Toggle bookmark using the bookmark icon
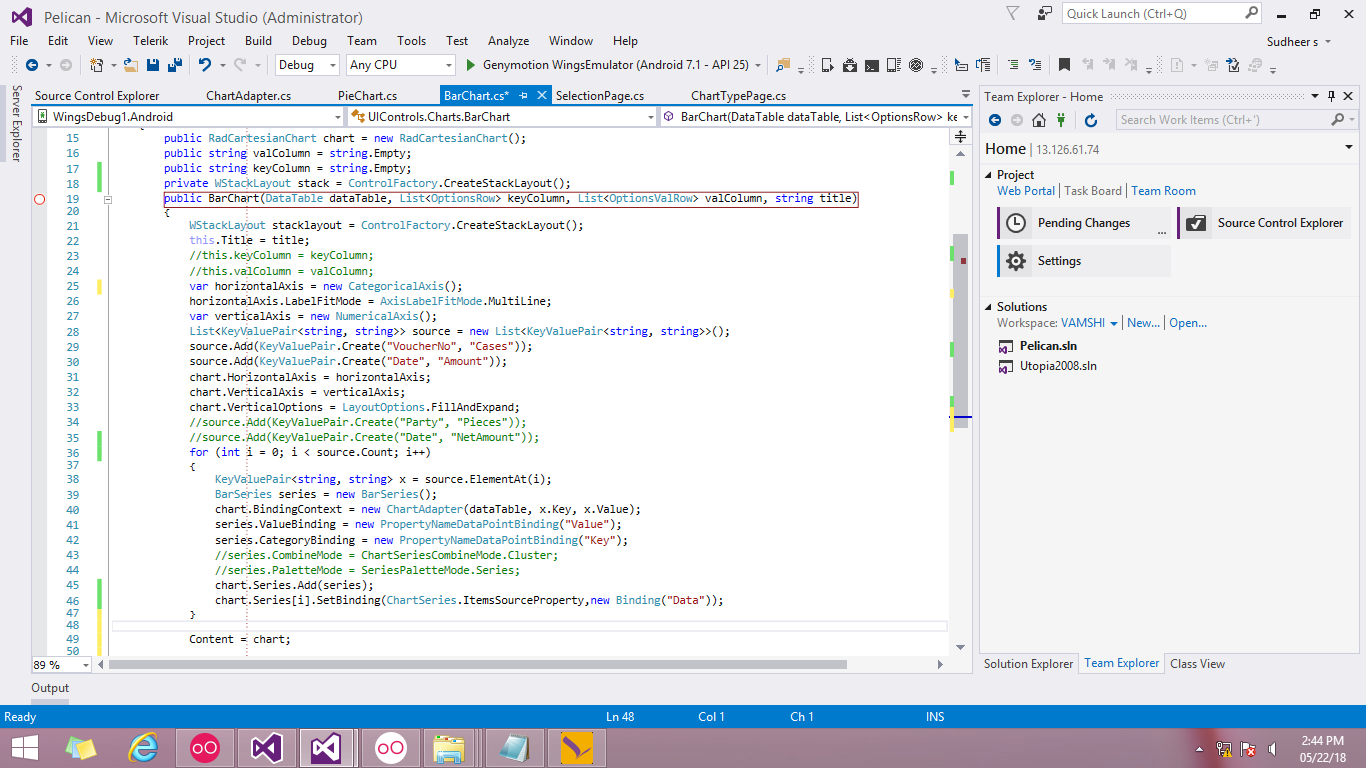Image resolution: width=1366 pixels, height=768 pixels. [1064, 65]
